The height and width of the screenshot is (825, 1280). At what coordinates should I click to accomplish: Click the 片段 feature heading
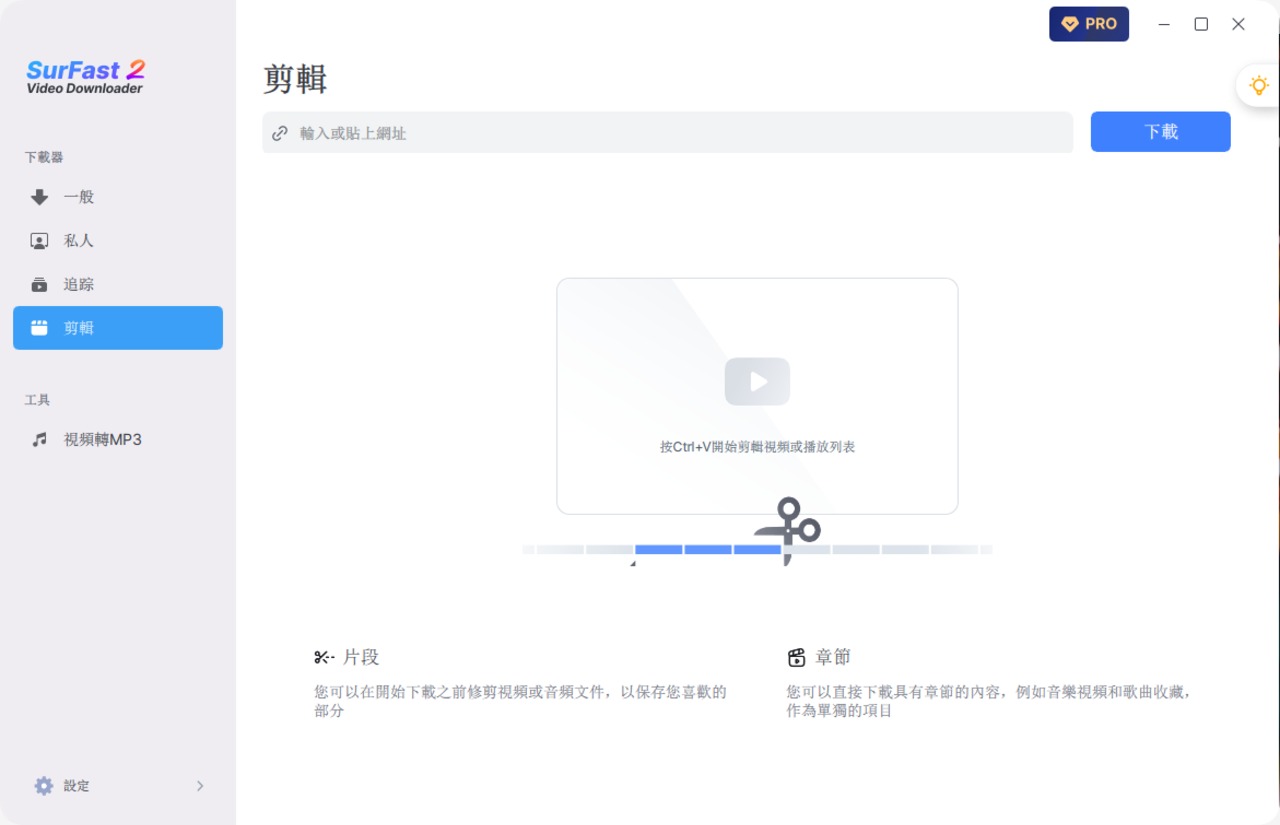360,657
